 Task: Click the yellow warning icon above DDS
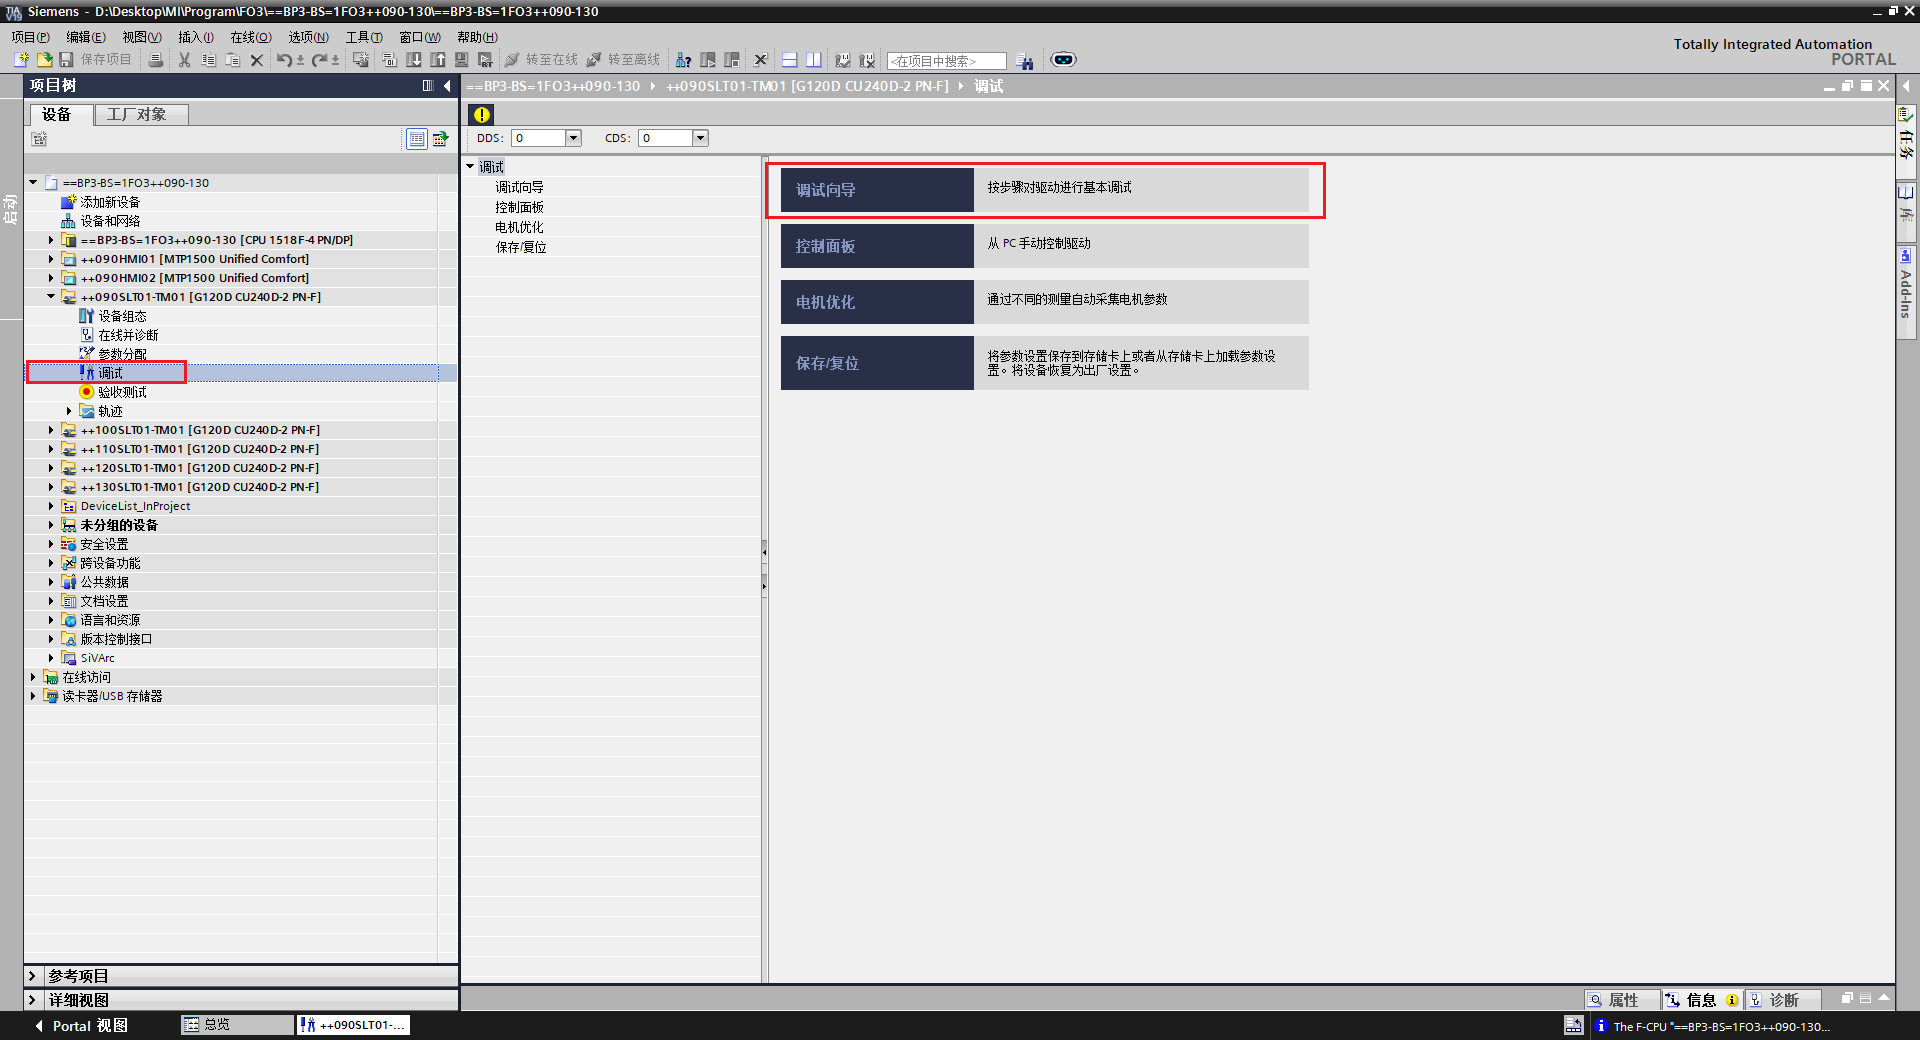click(x=482, y=114)
